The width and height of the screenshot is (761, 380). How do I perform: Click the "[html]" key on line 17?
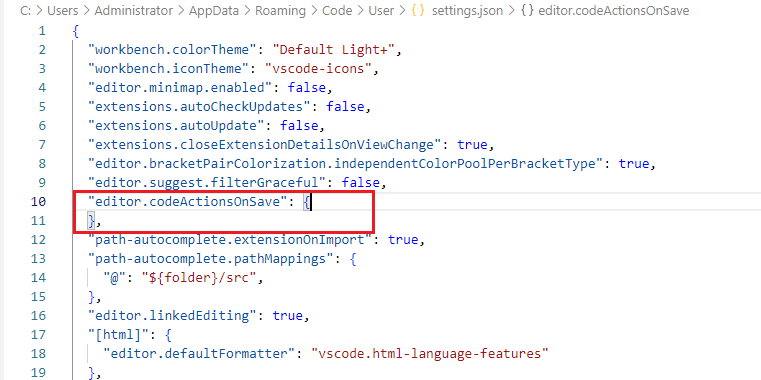tap(118, 335)
